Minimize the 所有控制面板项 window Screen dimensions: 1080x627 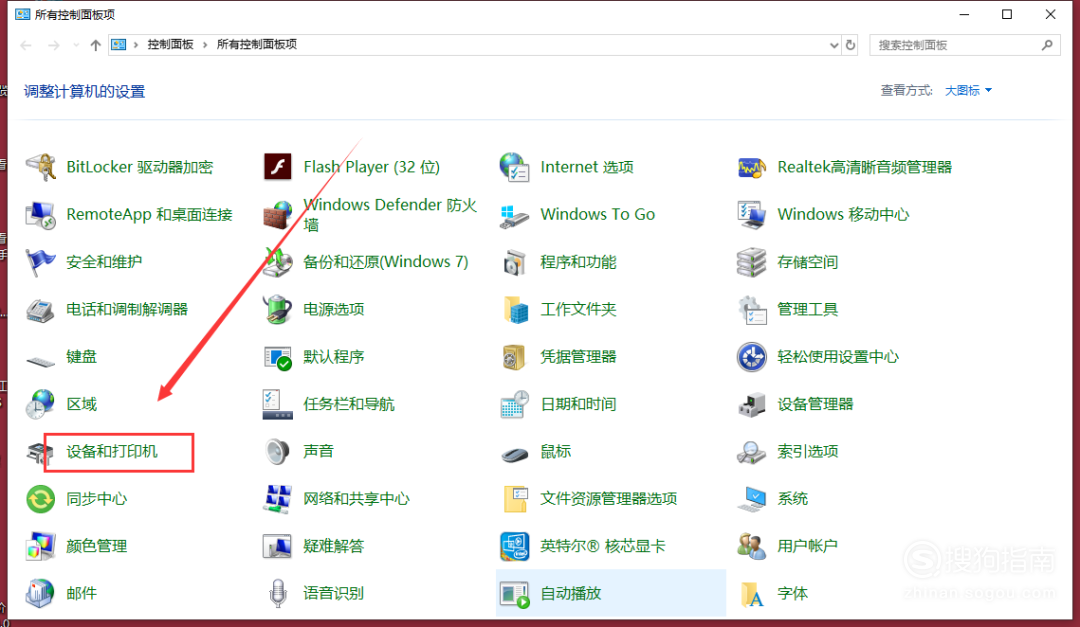(964, 14)
